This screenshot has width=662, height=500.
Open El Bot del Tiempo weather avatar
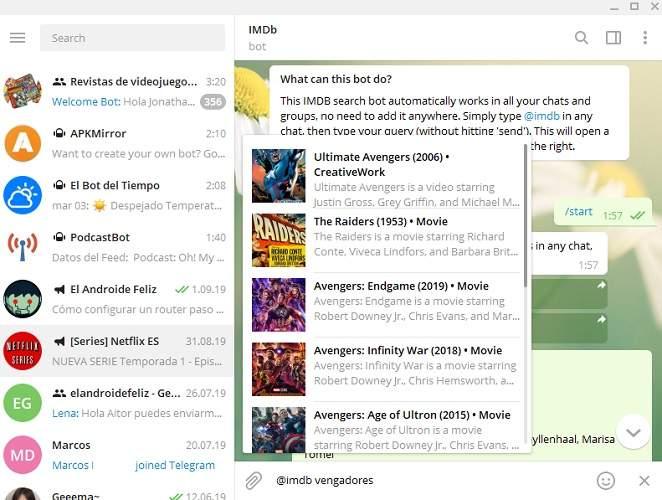click(x=22, y=195)
